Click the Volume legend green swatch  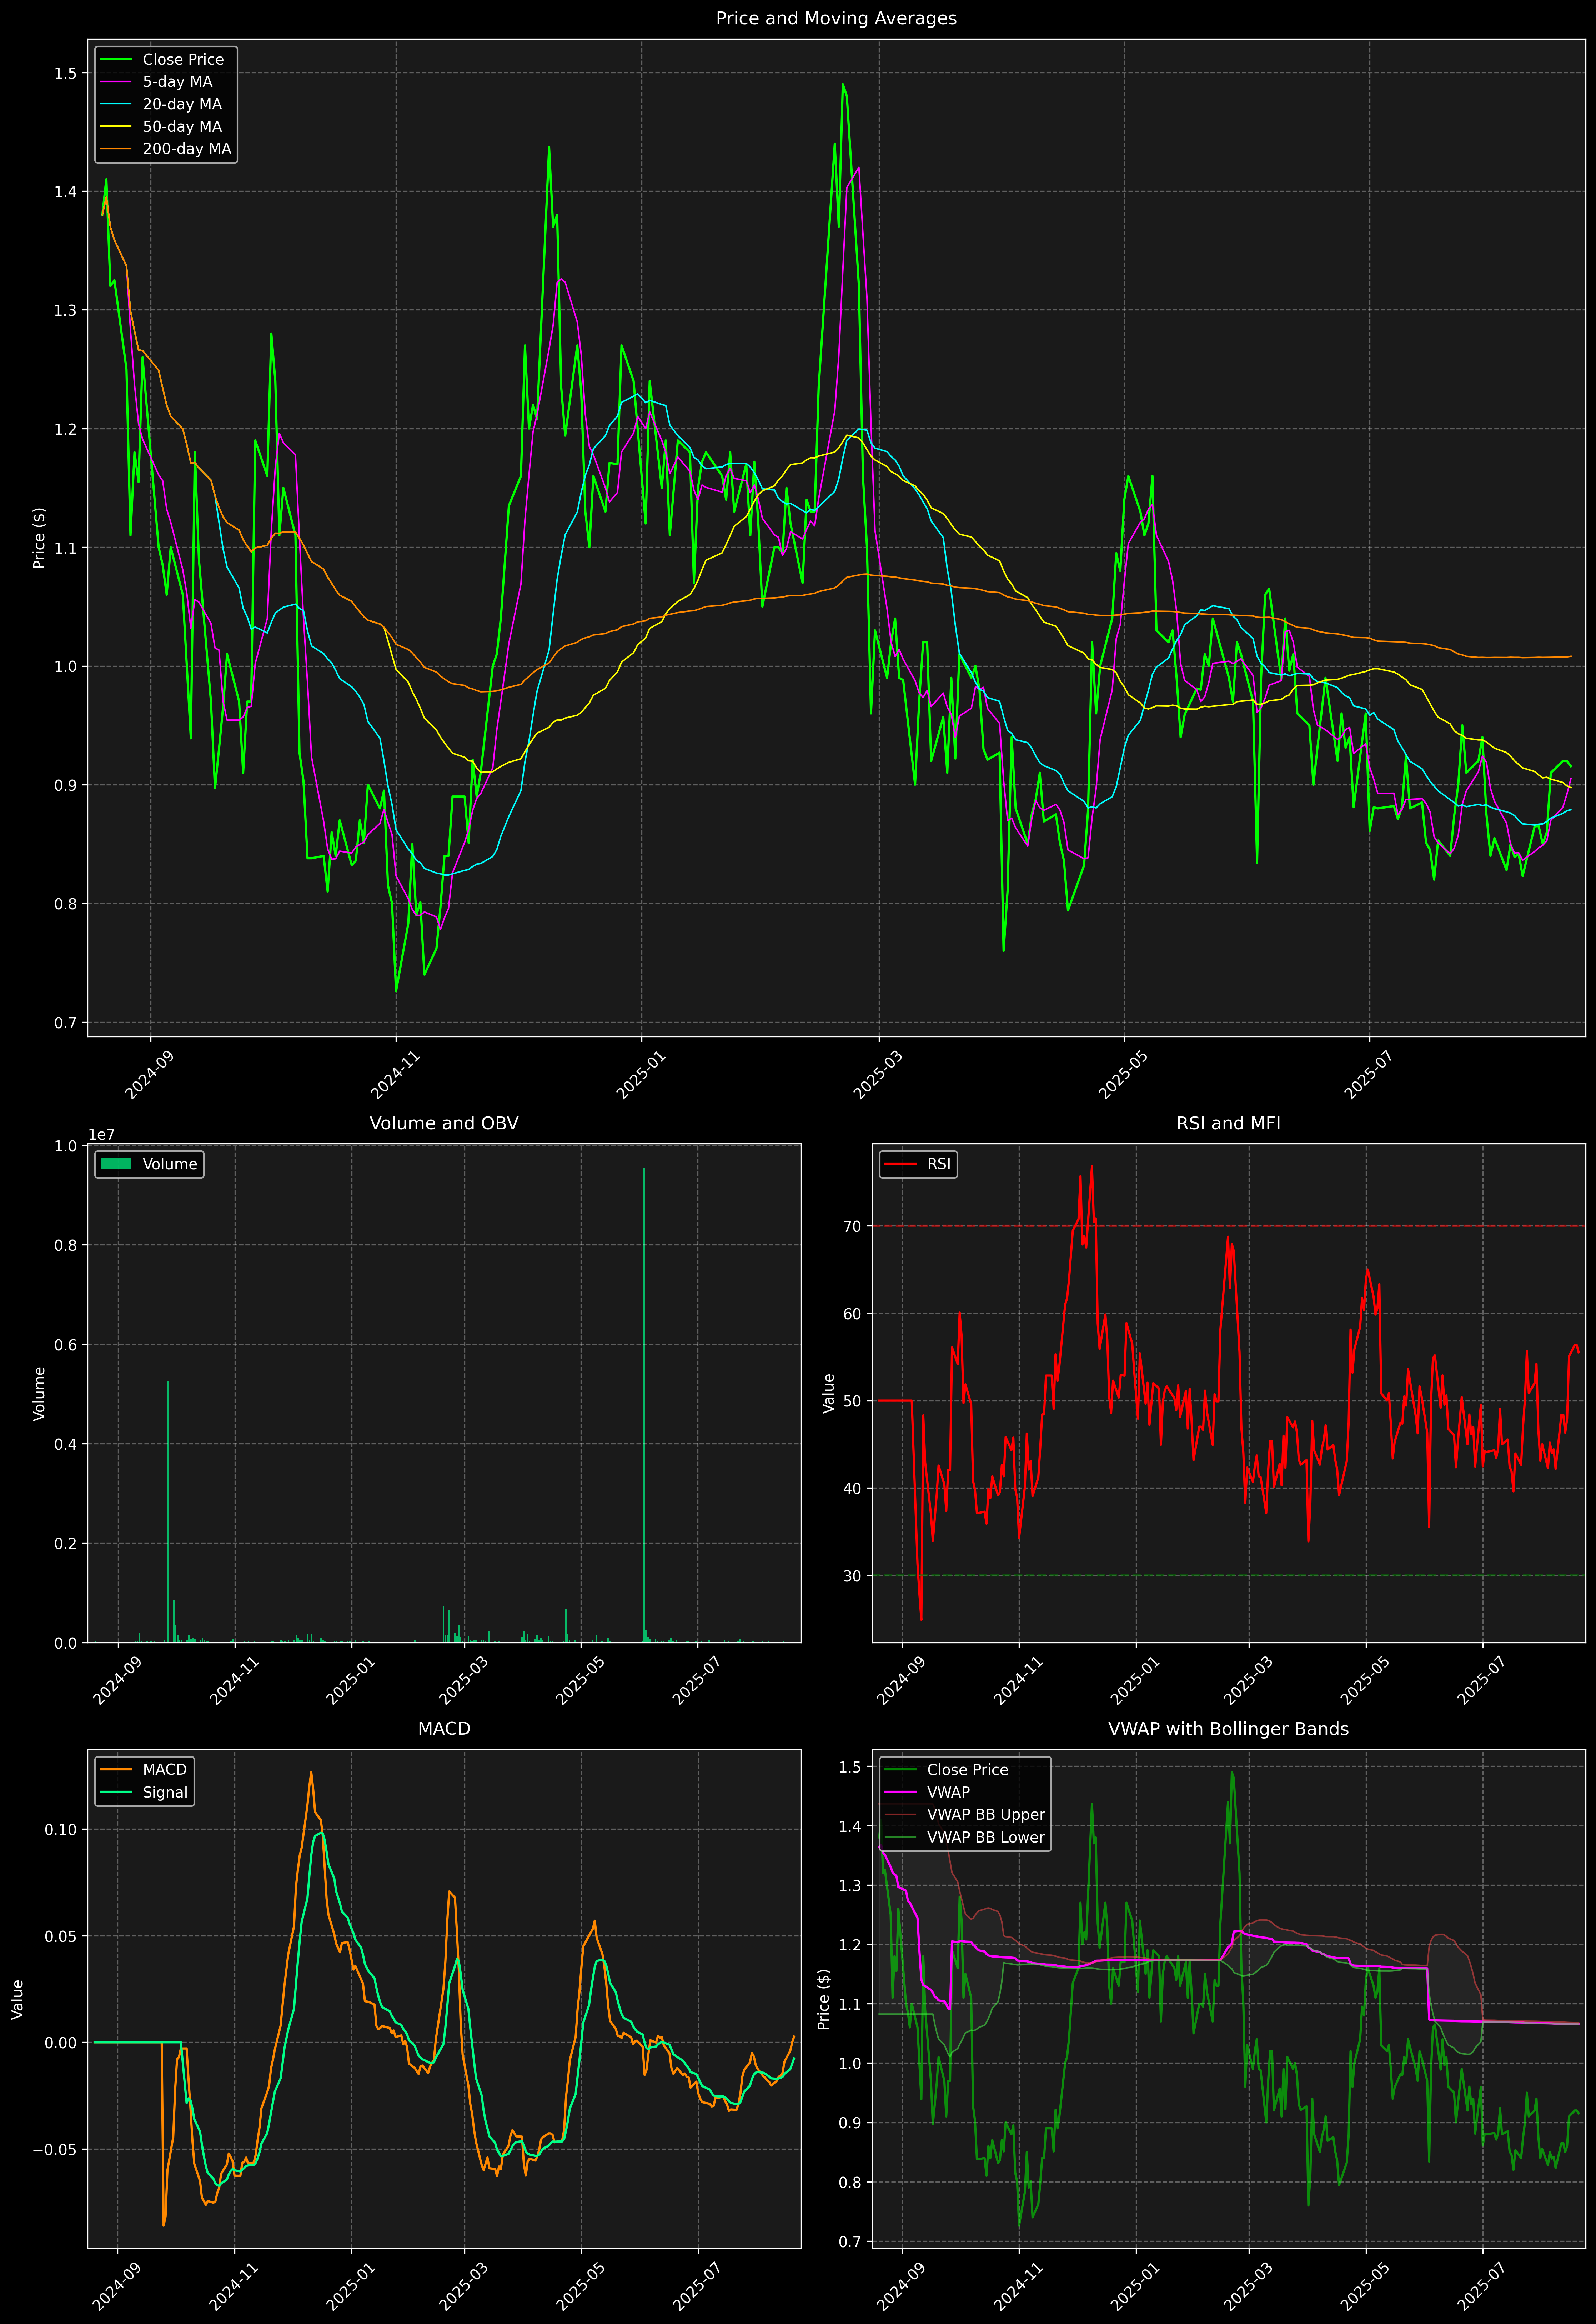tap(116, 1164)
